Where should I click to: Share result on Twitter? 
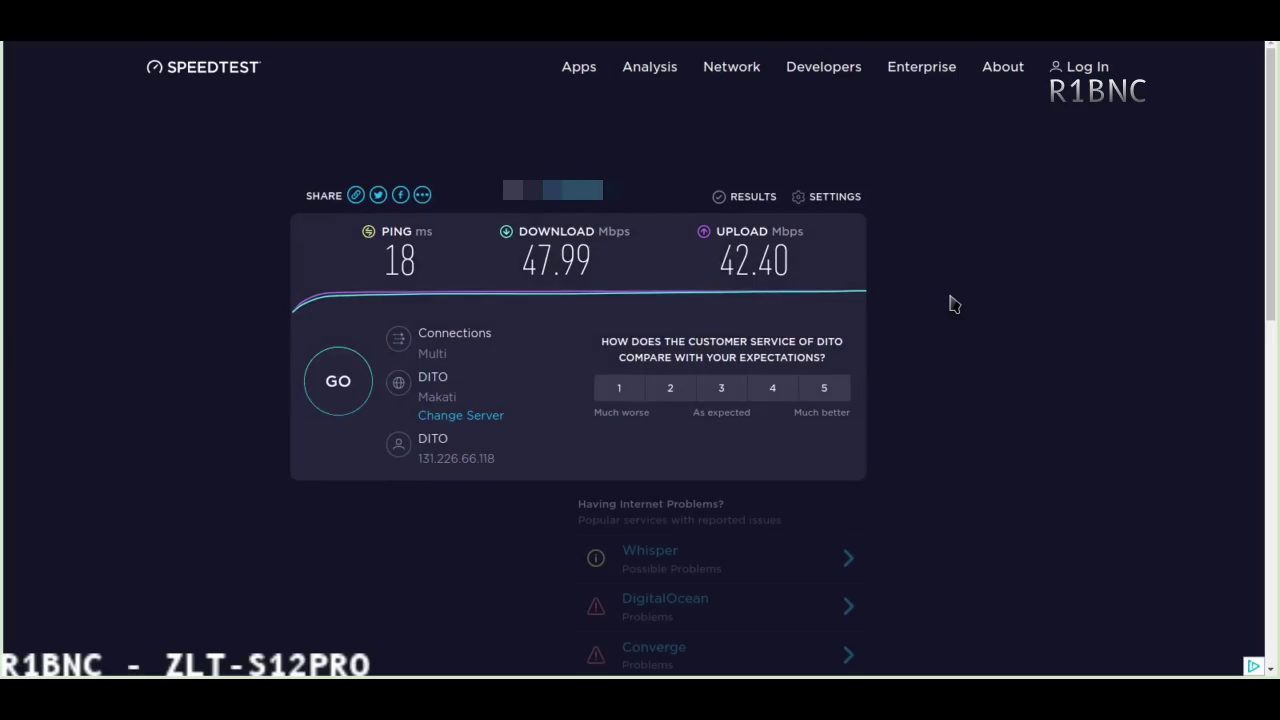[378, 195]
